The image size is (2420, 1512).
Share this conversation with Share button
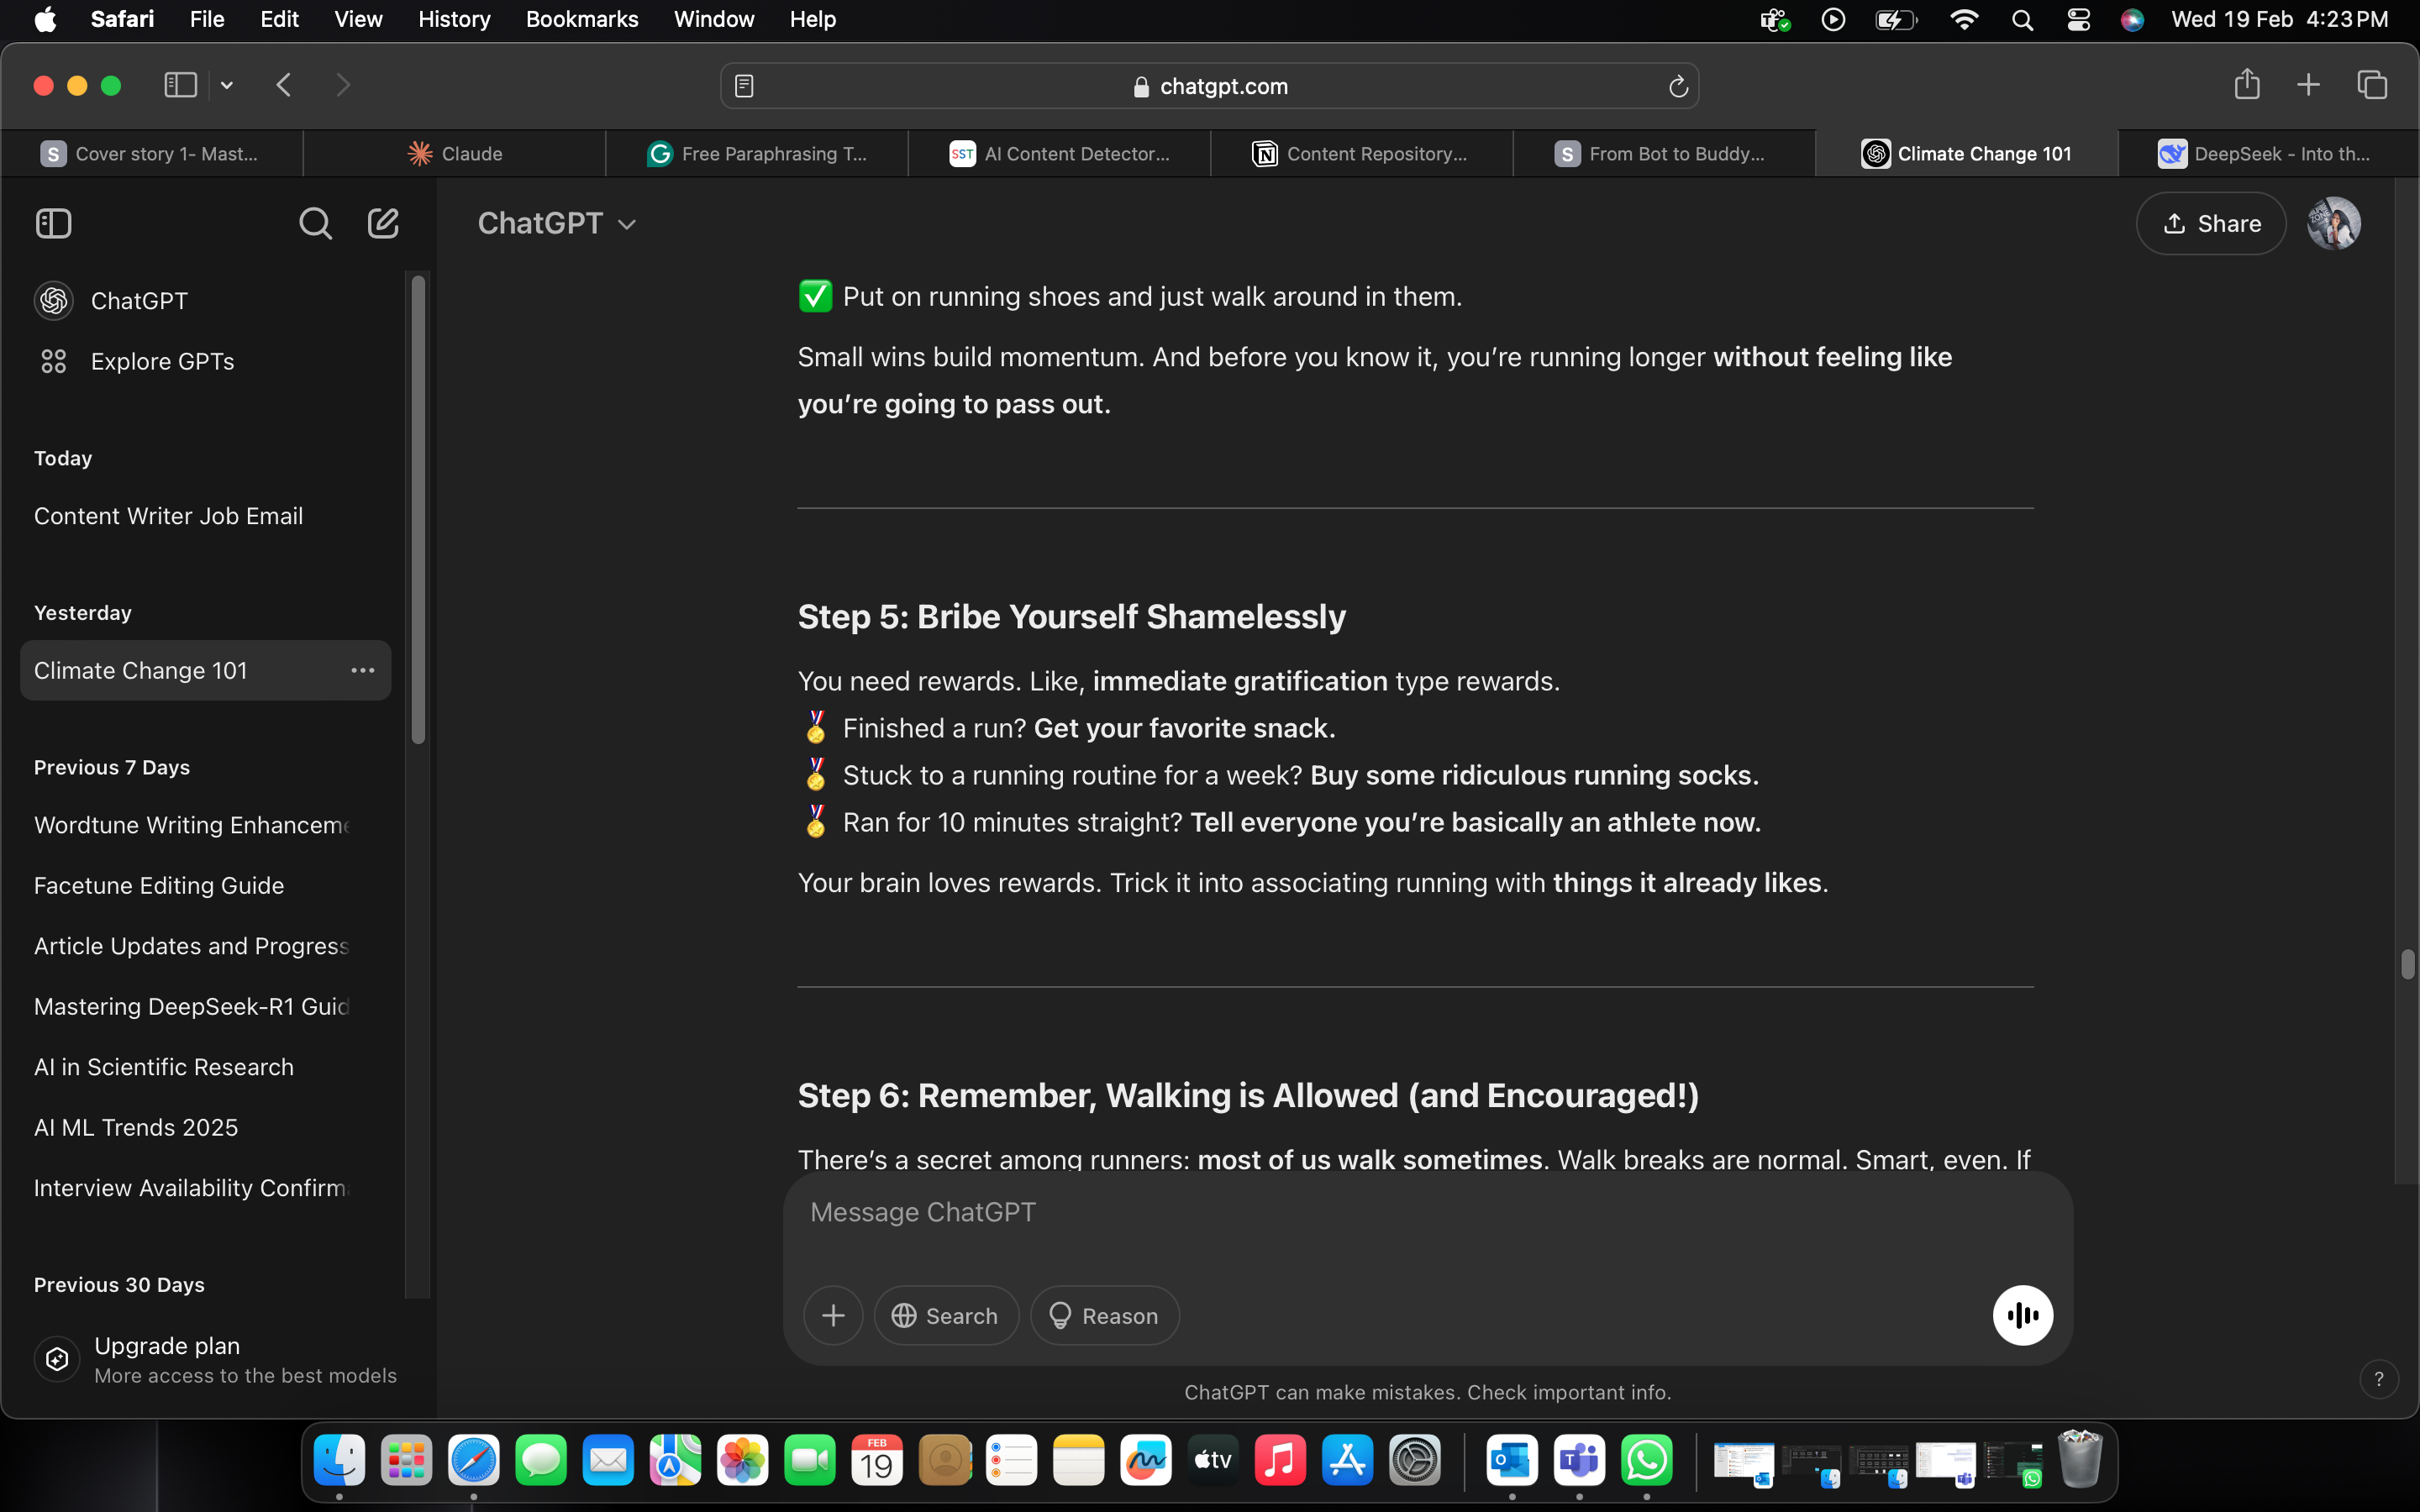[x=2211, y=223]
